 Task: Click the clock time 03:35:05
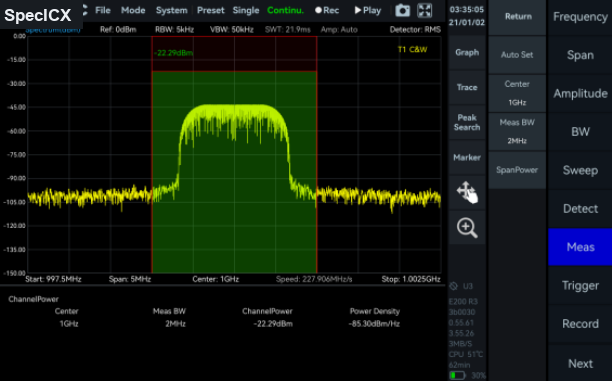coord(467,9)
